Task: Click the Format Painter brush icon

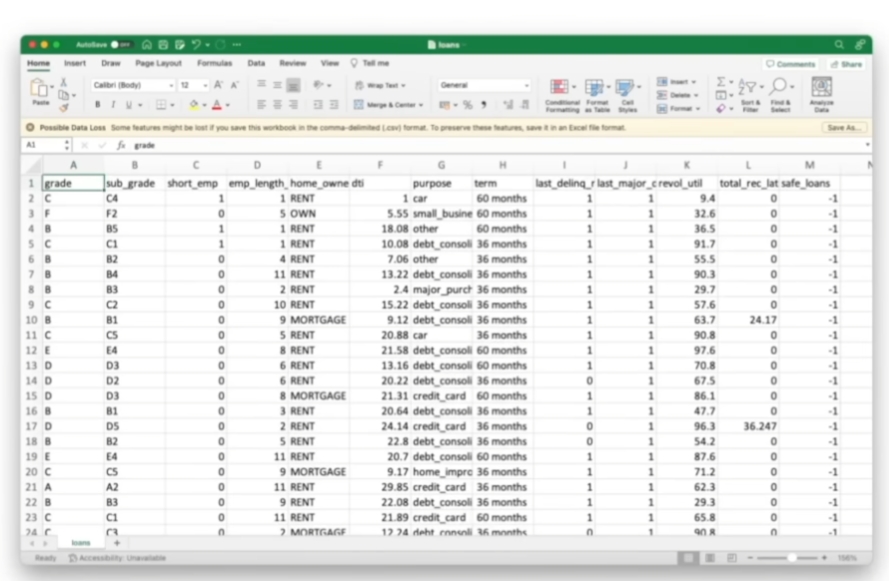Action: click(64, 108)
